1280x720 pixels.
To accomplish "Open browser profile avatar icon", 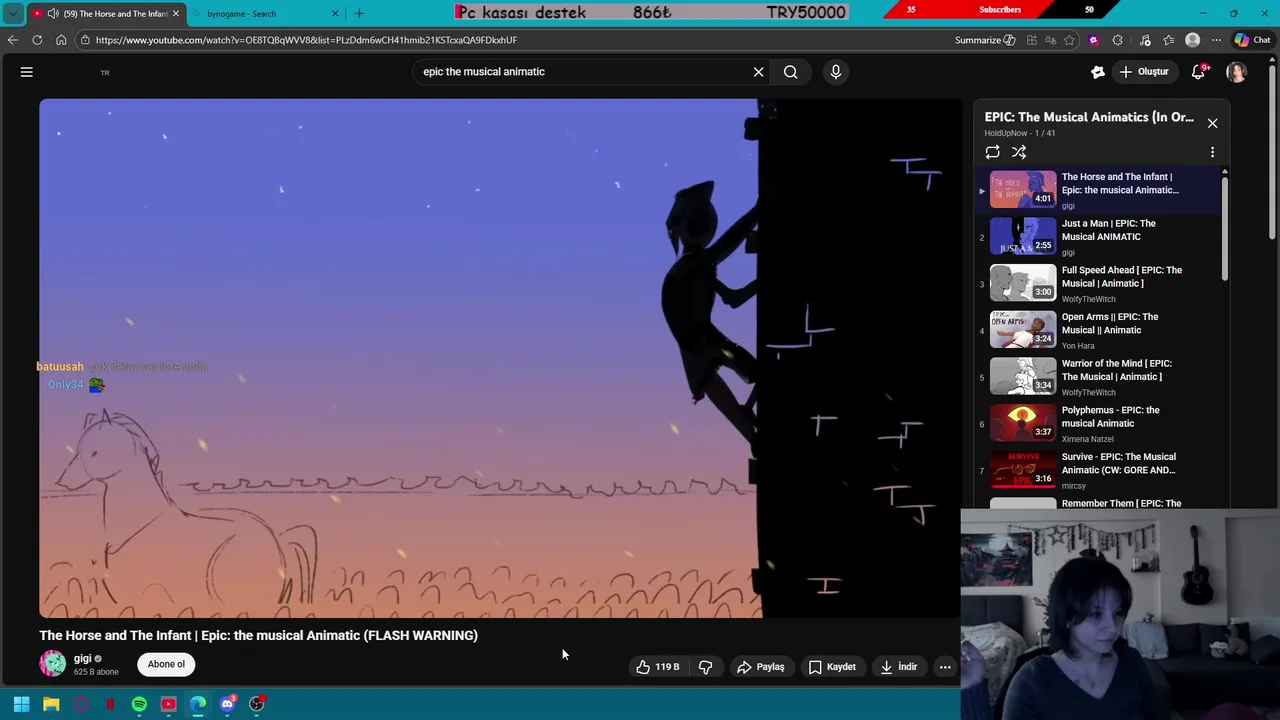I will [x=1192, y=40].
